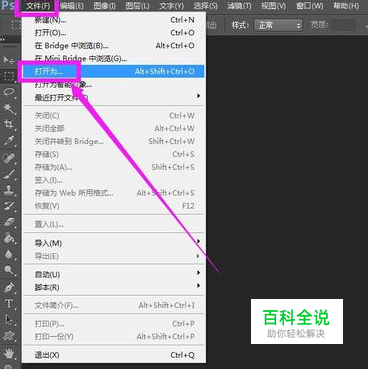Open the 选择(S) menu
368x369 pixels.
pos(205,6)
